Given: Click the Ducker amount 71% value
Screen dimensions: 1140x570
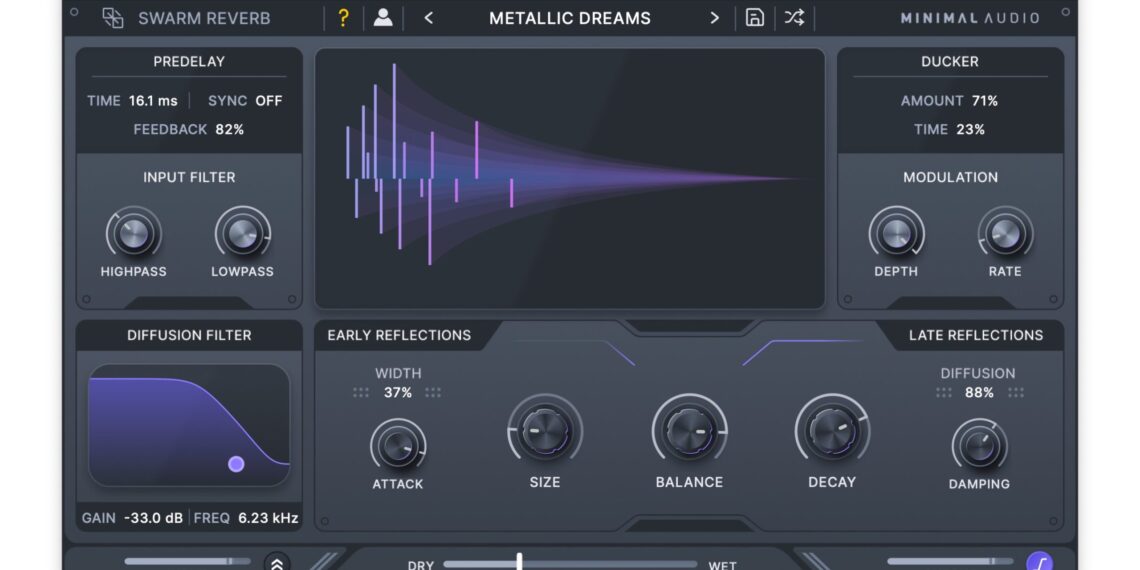Looking at the screenshot, I should pyautogui.click(x=984, y=101).
